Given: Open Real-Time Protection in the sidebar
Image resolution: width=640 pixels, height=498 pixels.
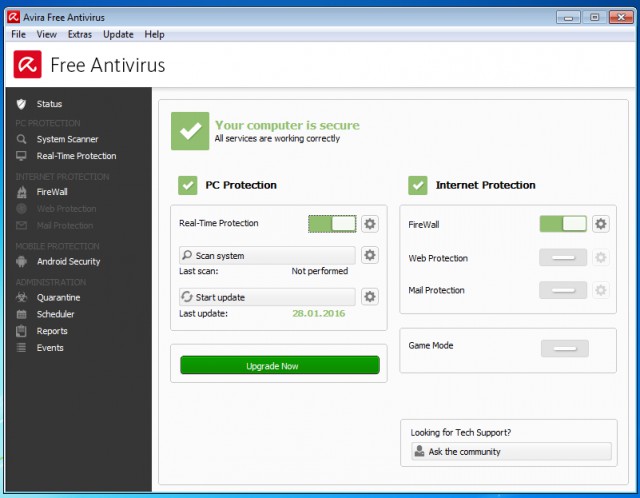Looking at the screenshot, I should tap(76, 156).
